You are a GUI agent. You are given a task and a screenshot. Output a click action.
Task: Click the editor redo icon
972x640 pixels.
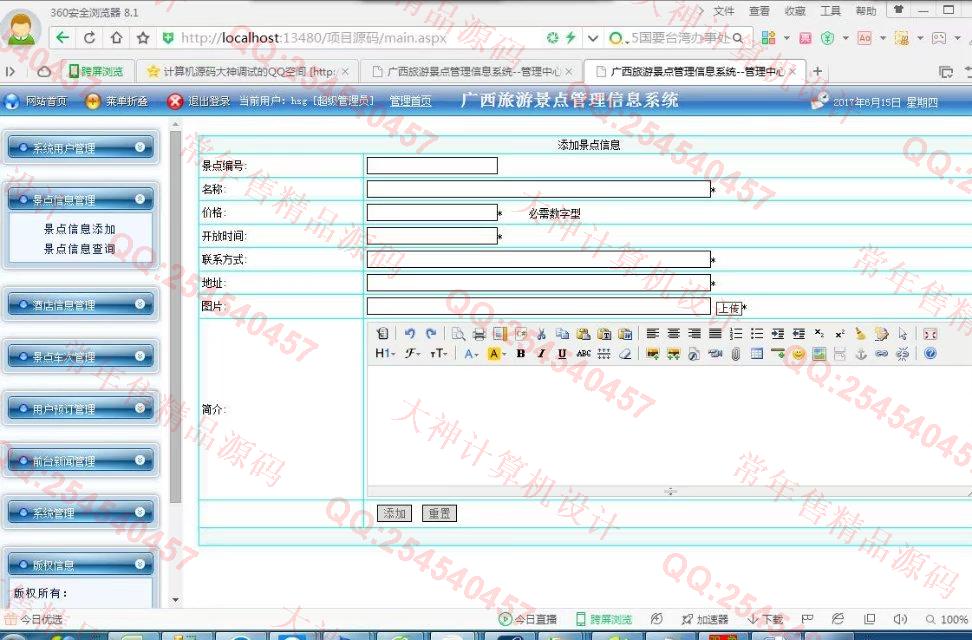point(431,334)
